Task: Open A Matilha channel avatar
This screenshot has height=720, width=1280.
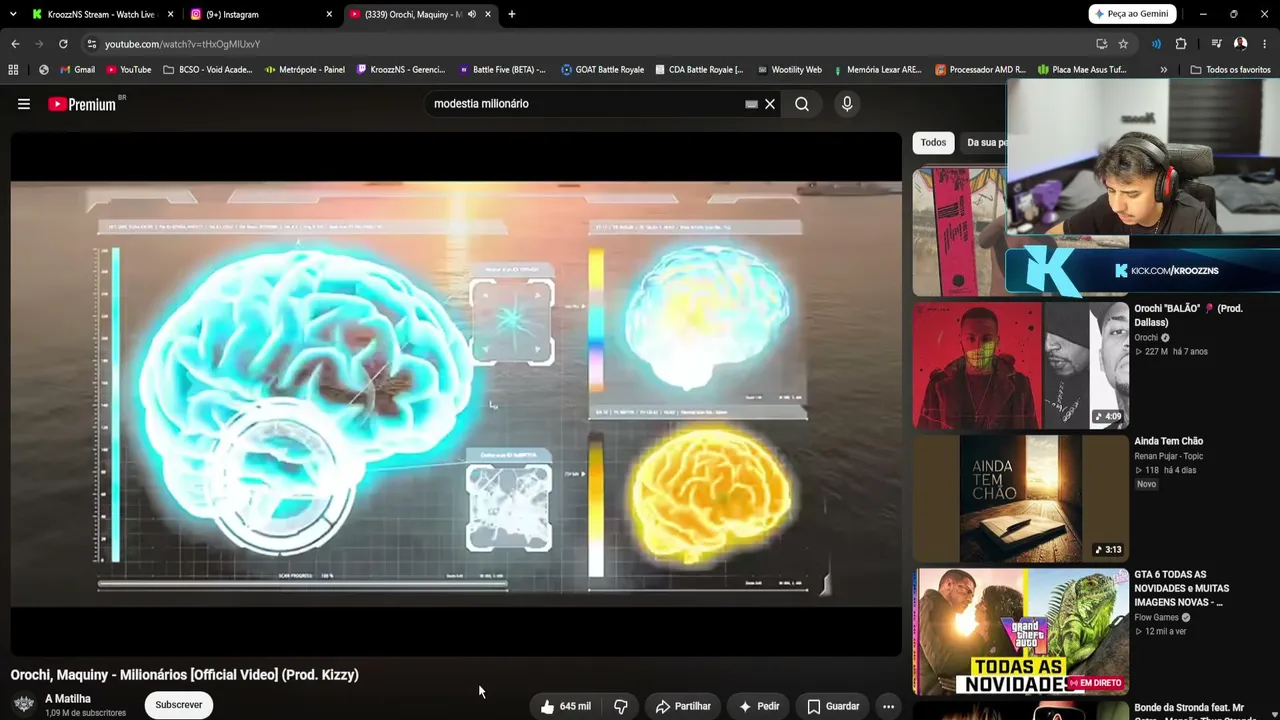Action: click(x=24, y=705)
